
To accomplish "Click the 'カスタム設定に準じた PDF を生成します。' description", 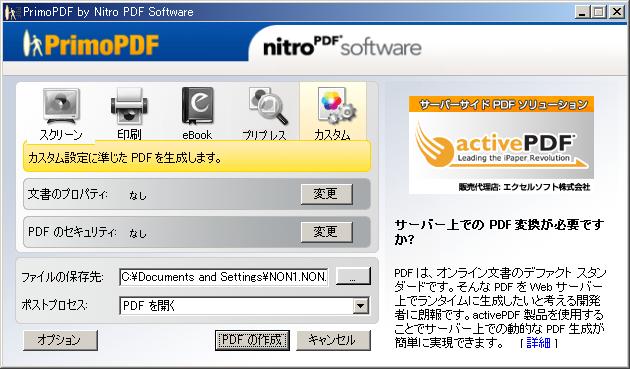I will (x=125, y=158).
